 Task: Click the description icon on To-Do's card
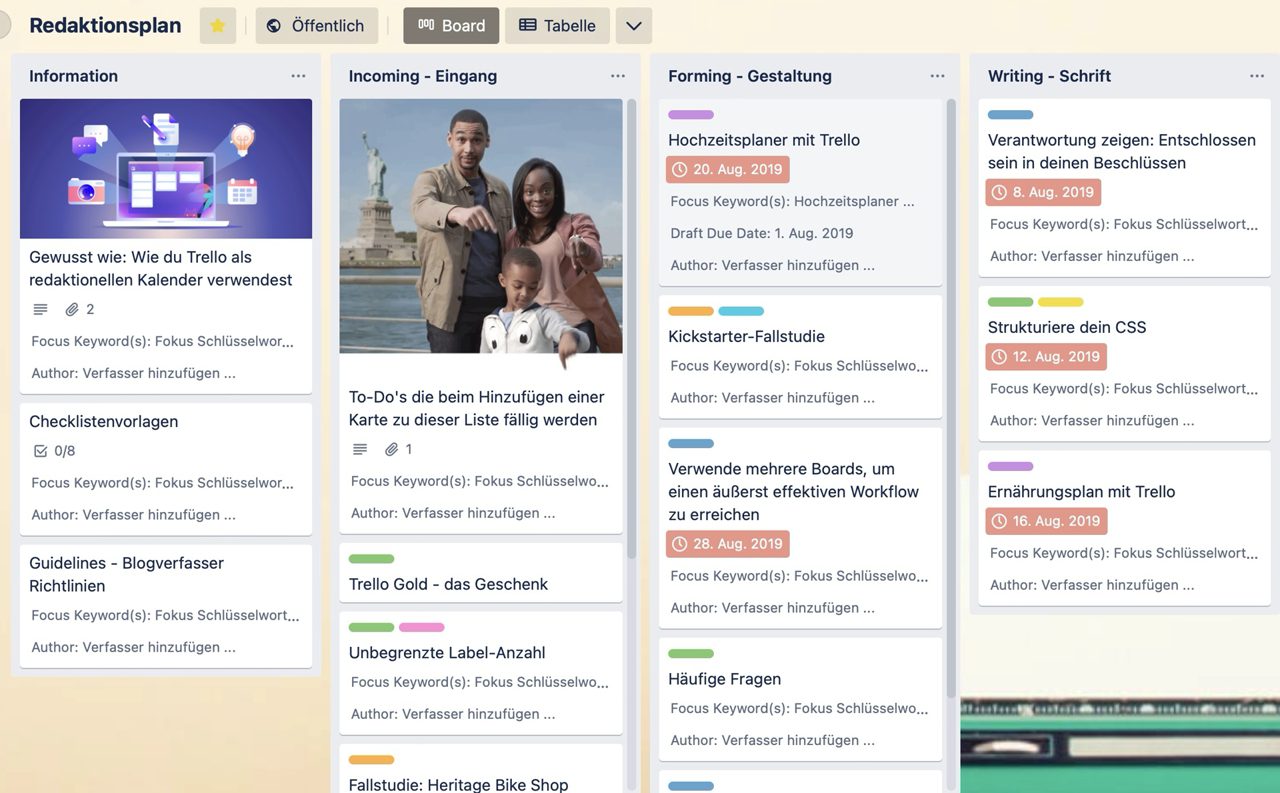coord(360,449)
